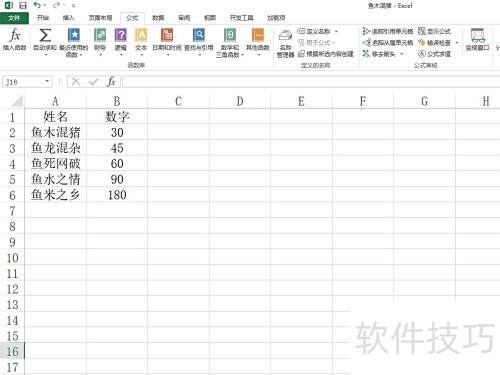Select cell with value 45
Screen dimensions: 500x375
[117, 148]
